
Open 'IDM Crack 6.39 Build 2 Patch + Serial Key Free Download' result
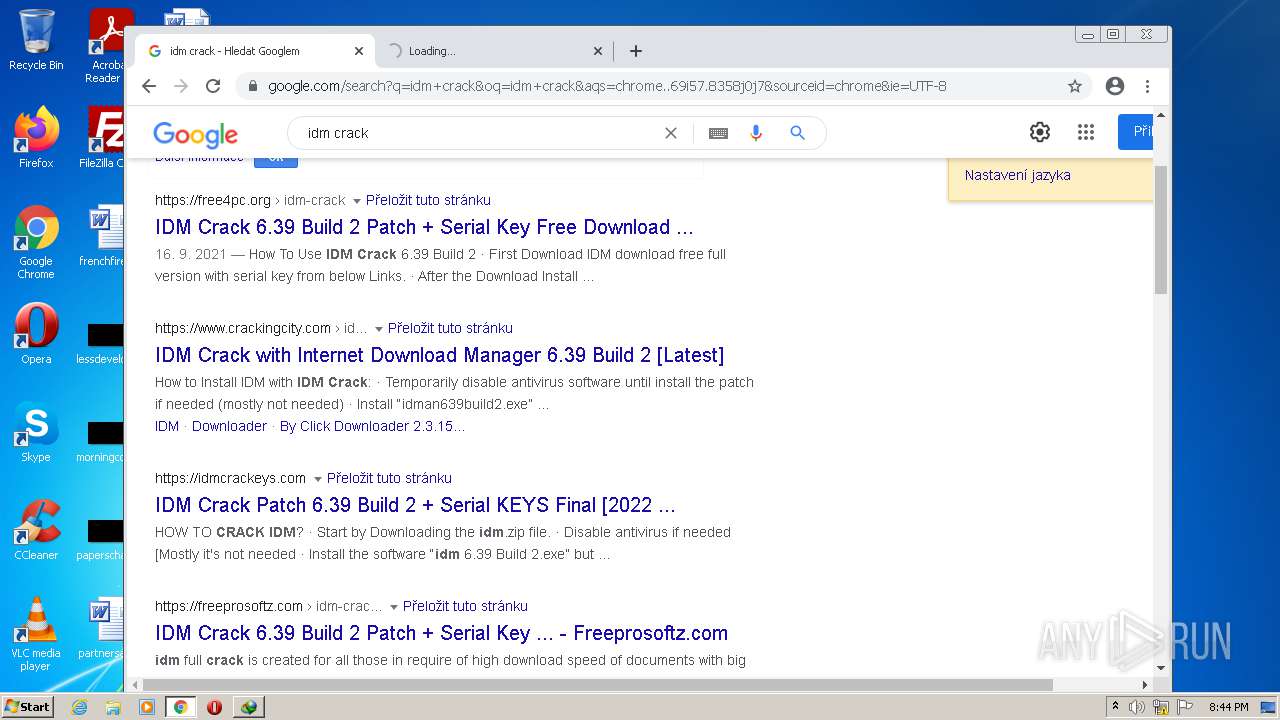click(x=424, y=227)
